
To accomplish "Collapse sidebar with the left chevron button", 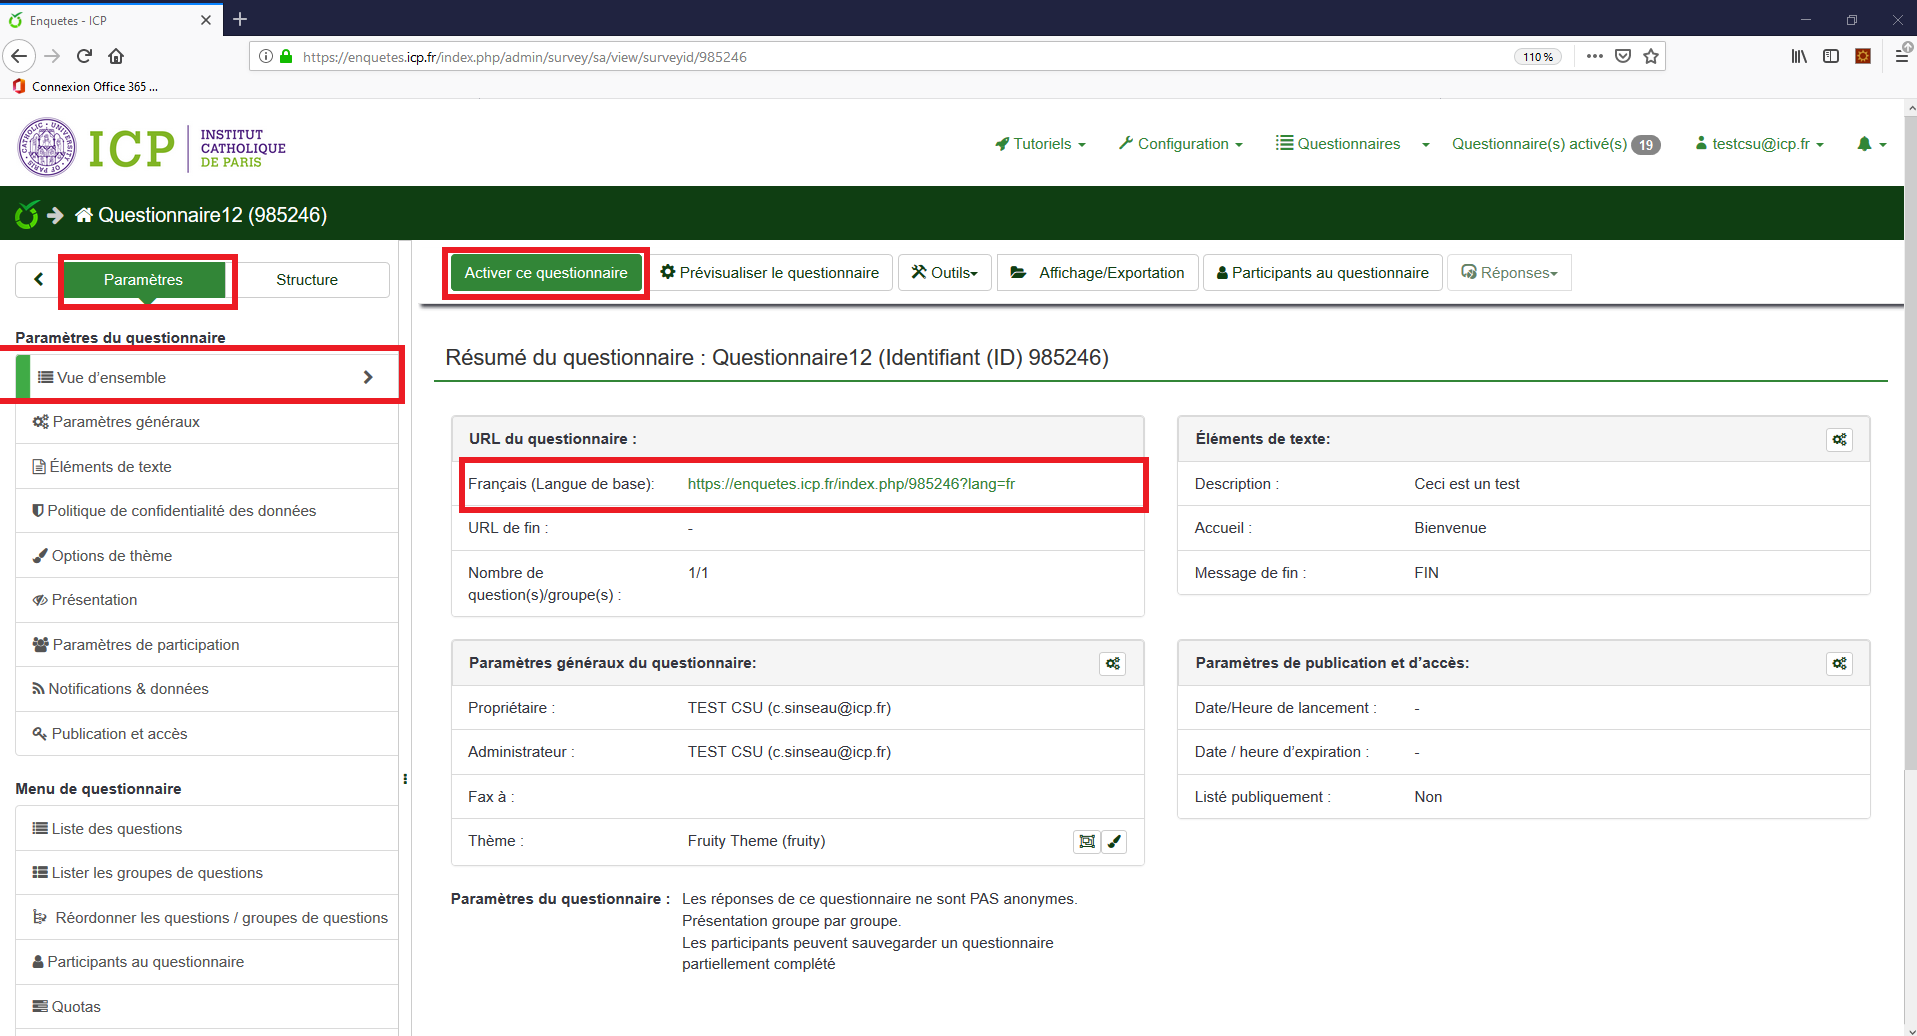I will [x=39, y=280].
